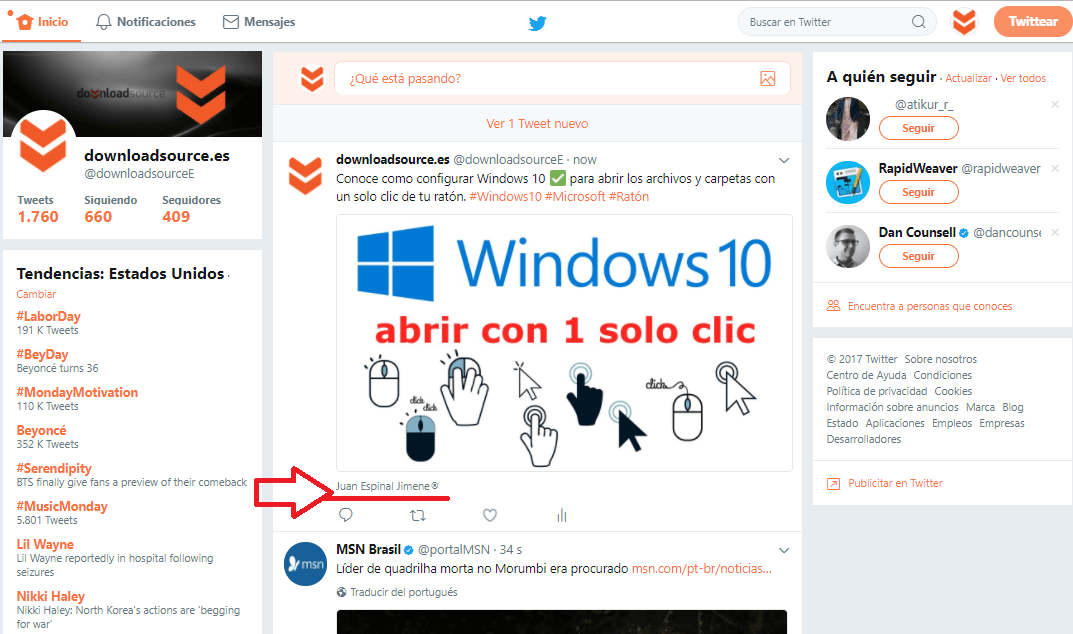Click the profile header banner image
Image resolution: width=1073 pixels, height=634 pixels.
point(133,94)
